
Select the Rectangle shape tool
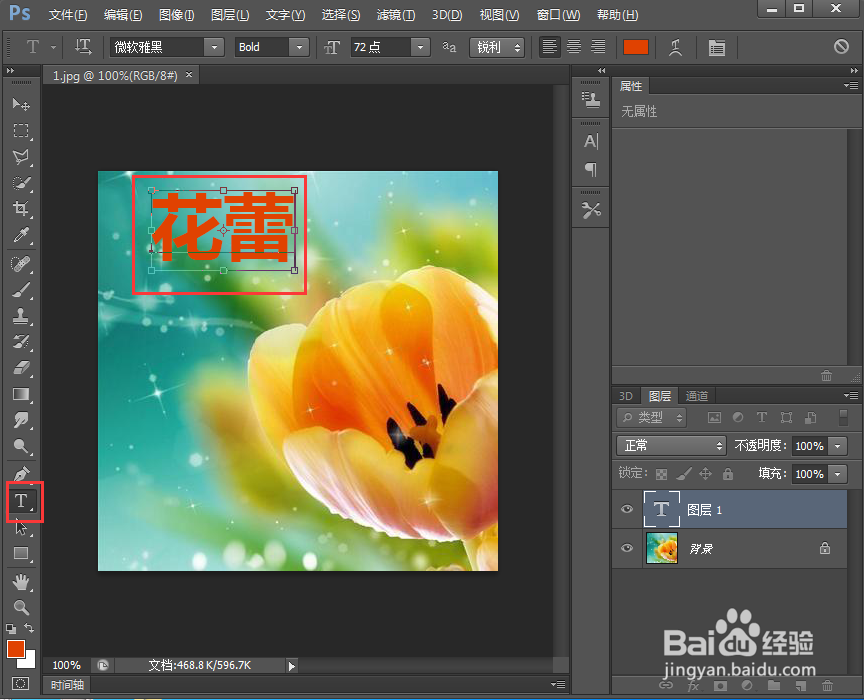click(21, 553)
